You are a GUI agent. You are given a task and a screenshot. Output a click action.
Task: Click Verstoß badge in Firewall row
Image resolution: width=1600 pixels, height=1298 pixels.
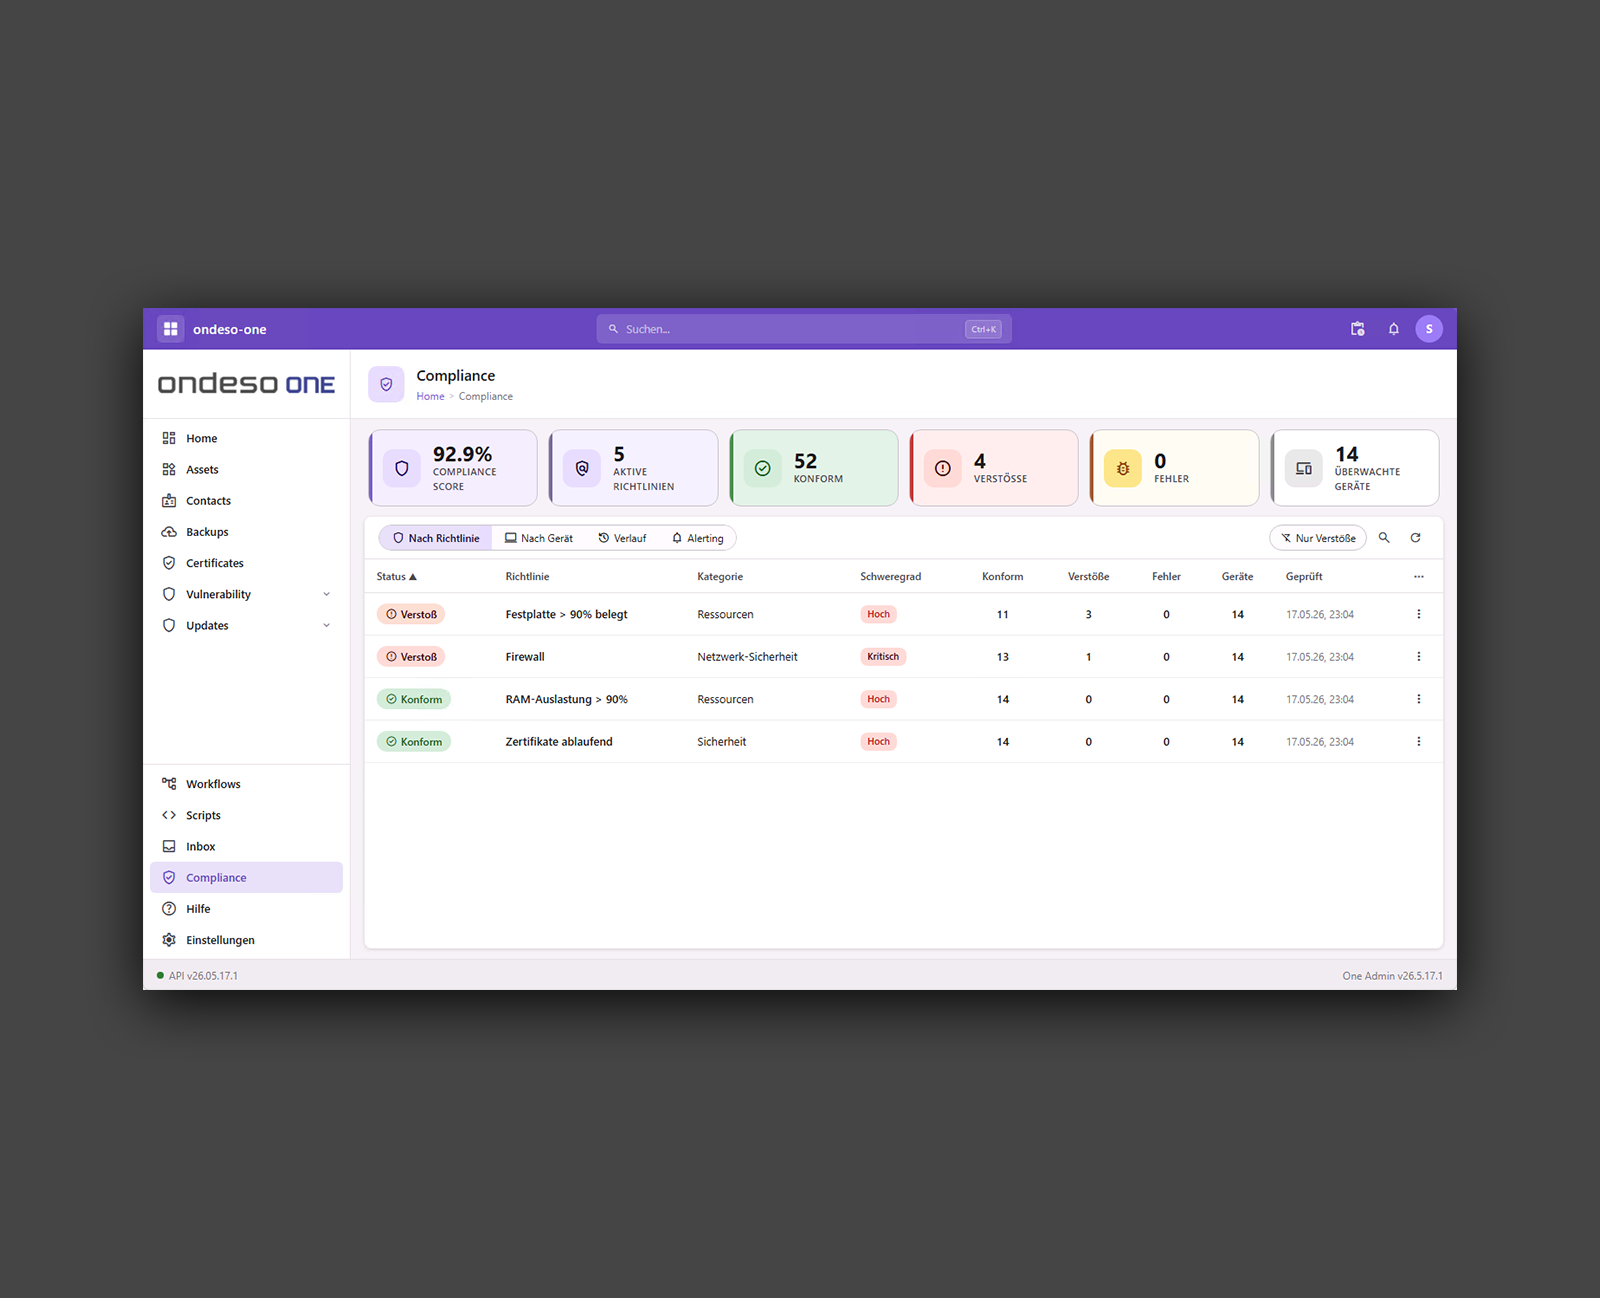click(411, 657)
